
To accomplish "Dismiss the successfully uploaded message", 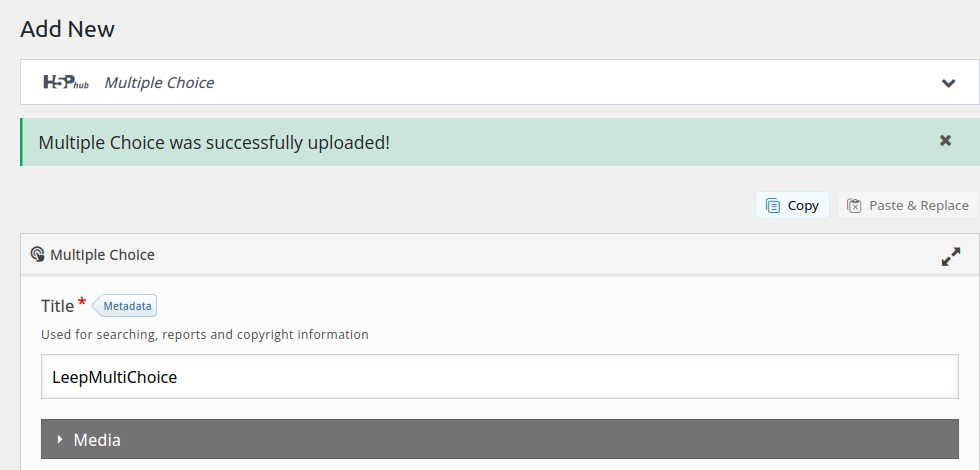I will tap(945, 141).
